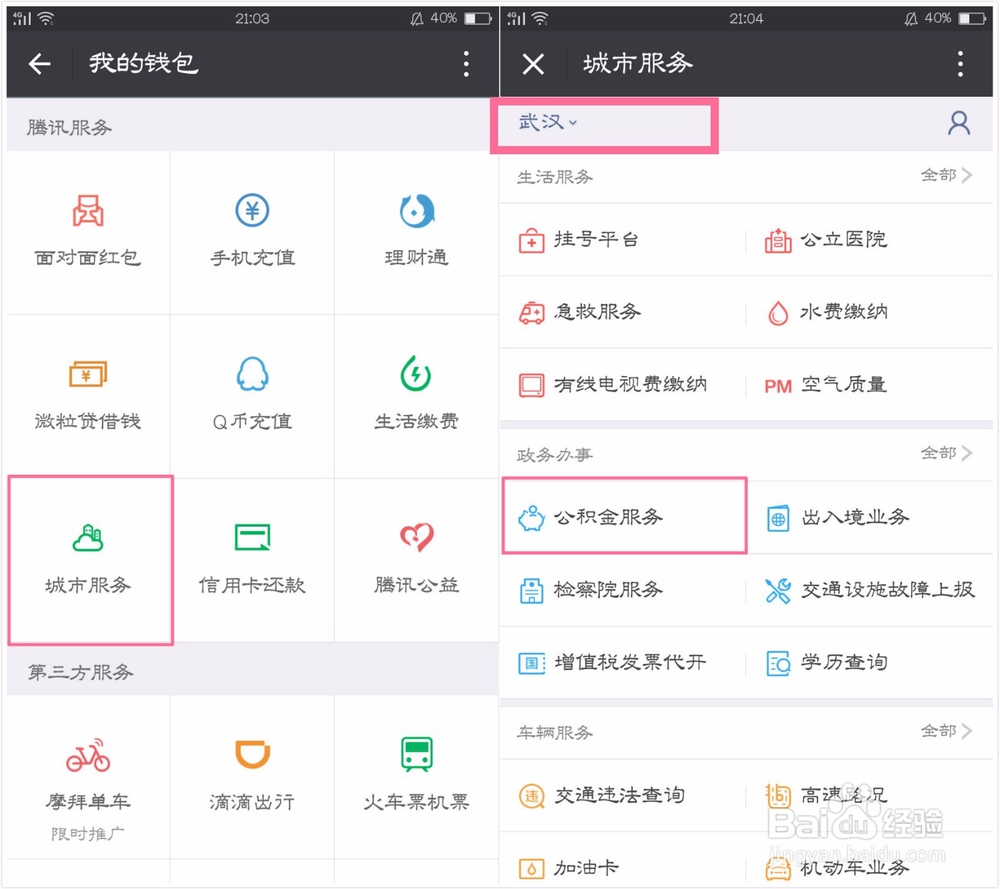Tap the 挂号平台 medical kit icon
1000x889 pixels.
click(531, 240)
